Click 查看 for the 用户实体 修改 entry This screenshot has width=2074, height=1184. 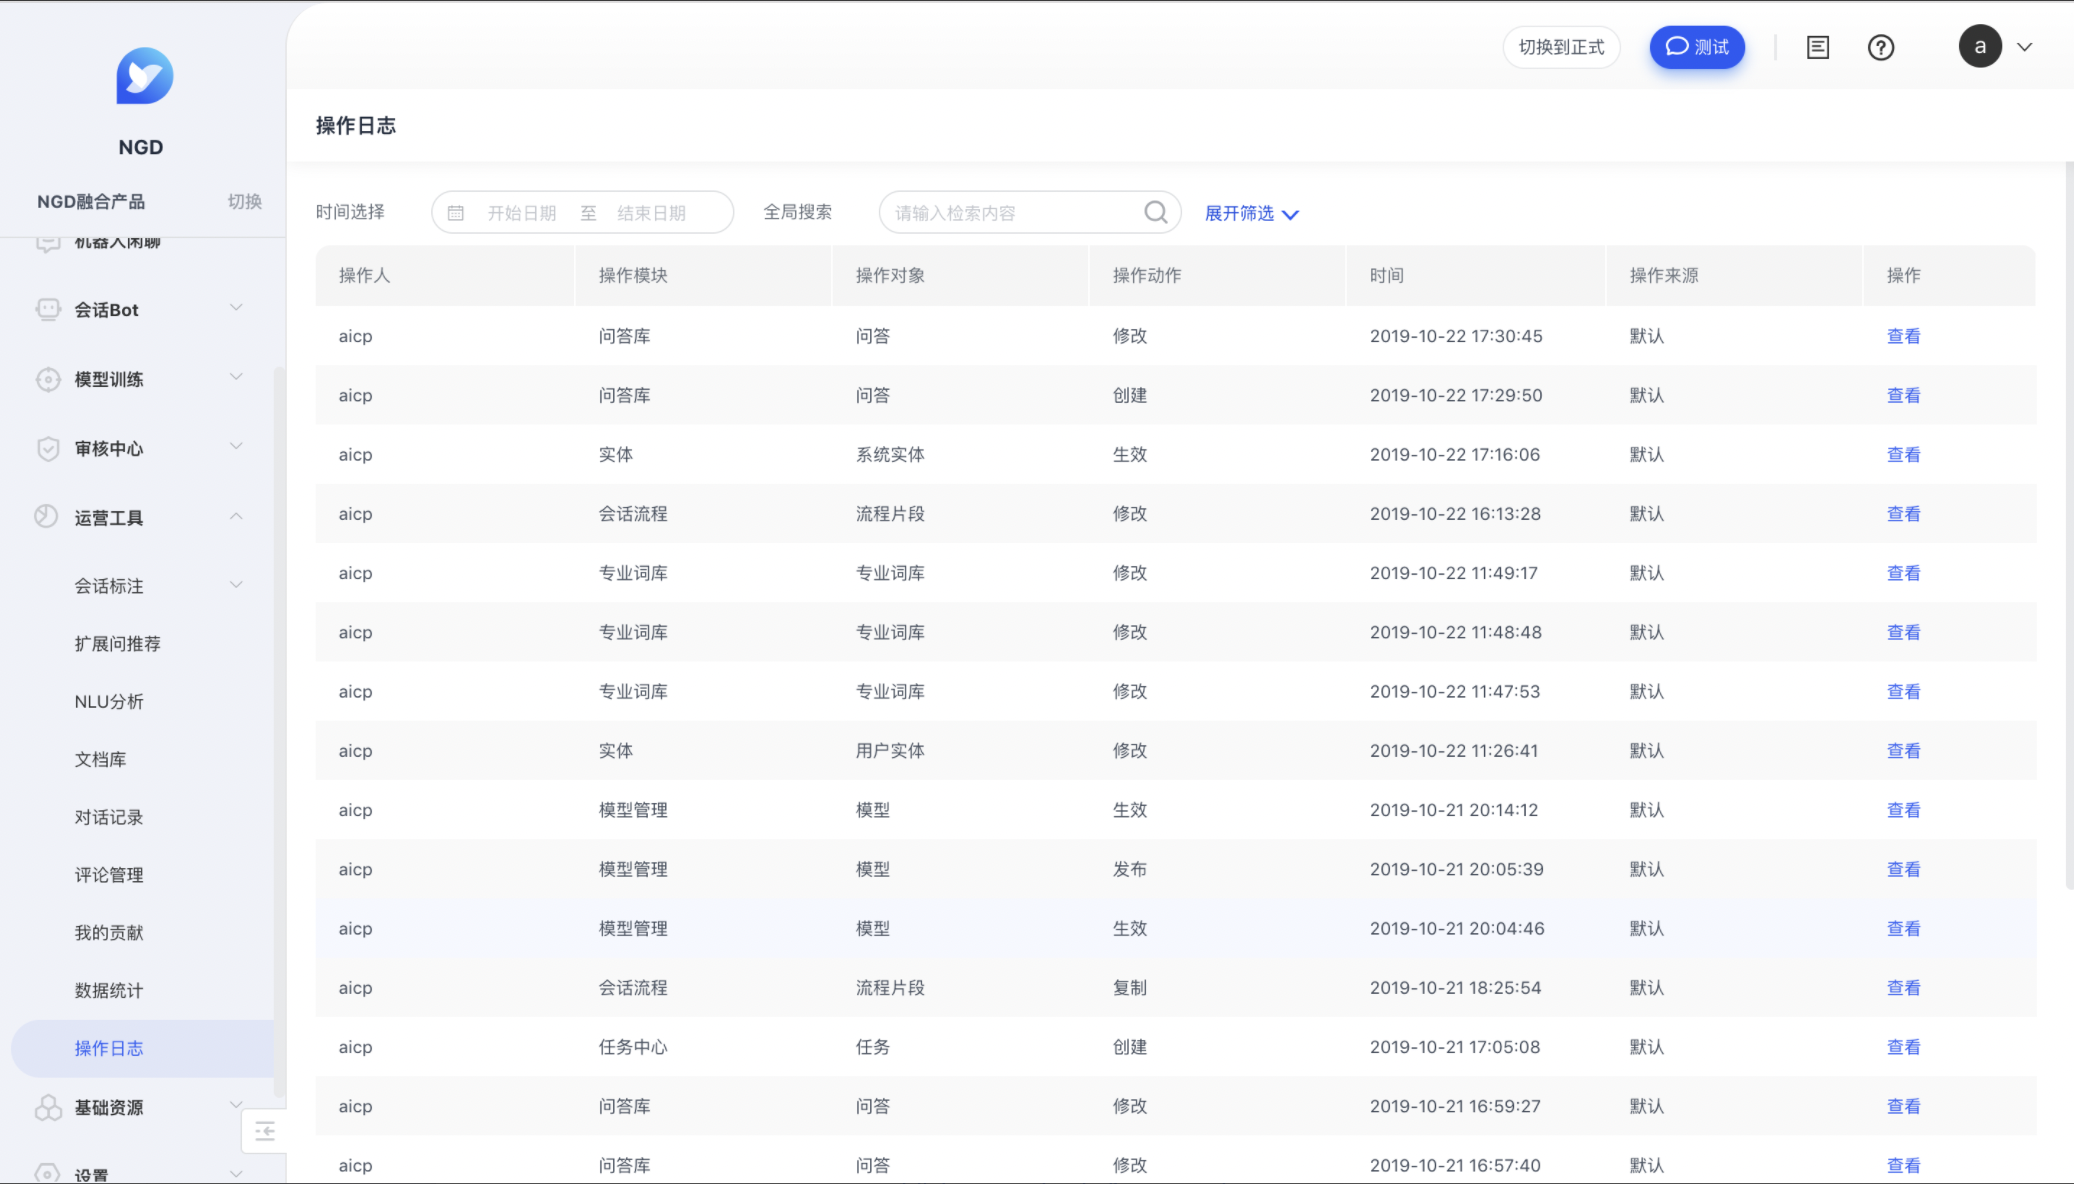(1903, 751)
